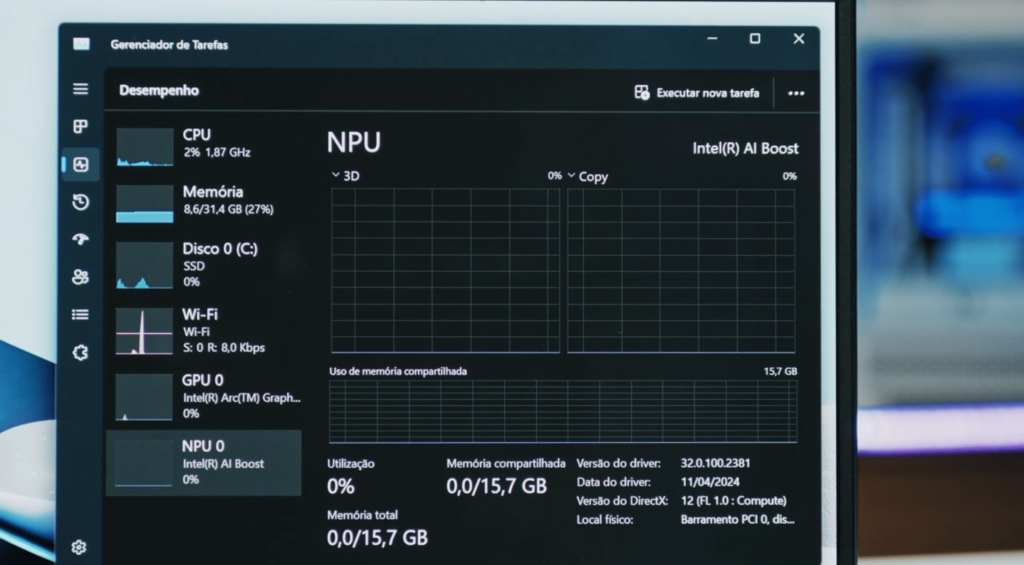This screenshot has height=565, width=1024.
Task: Open Startup apps icon in sidebar
Action: [80, 239]
